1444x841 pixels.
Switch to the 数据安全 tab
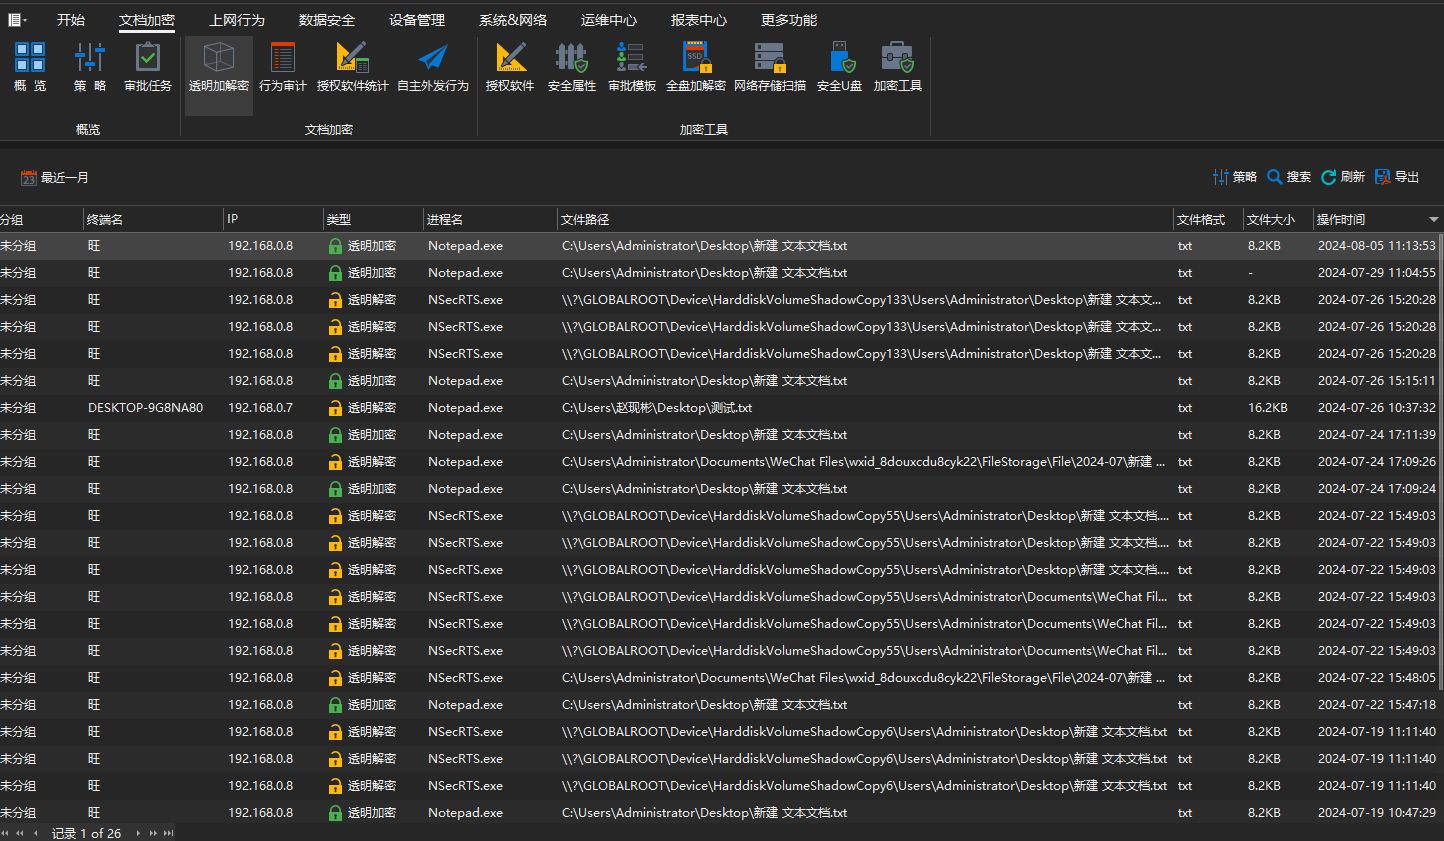pos(327,20)
